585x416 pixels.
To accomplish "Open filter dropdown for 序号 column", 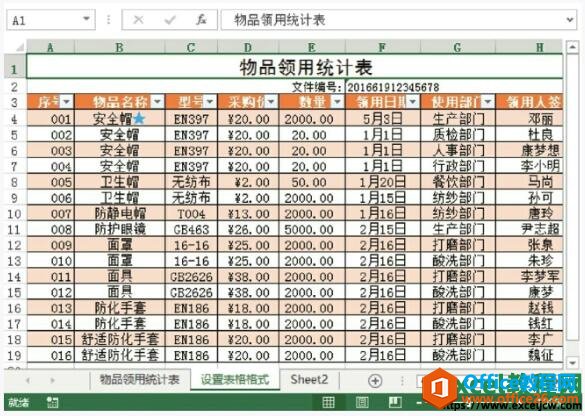I will (x=66, y=101).
